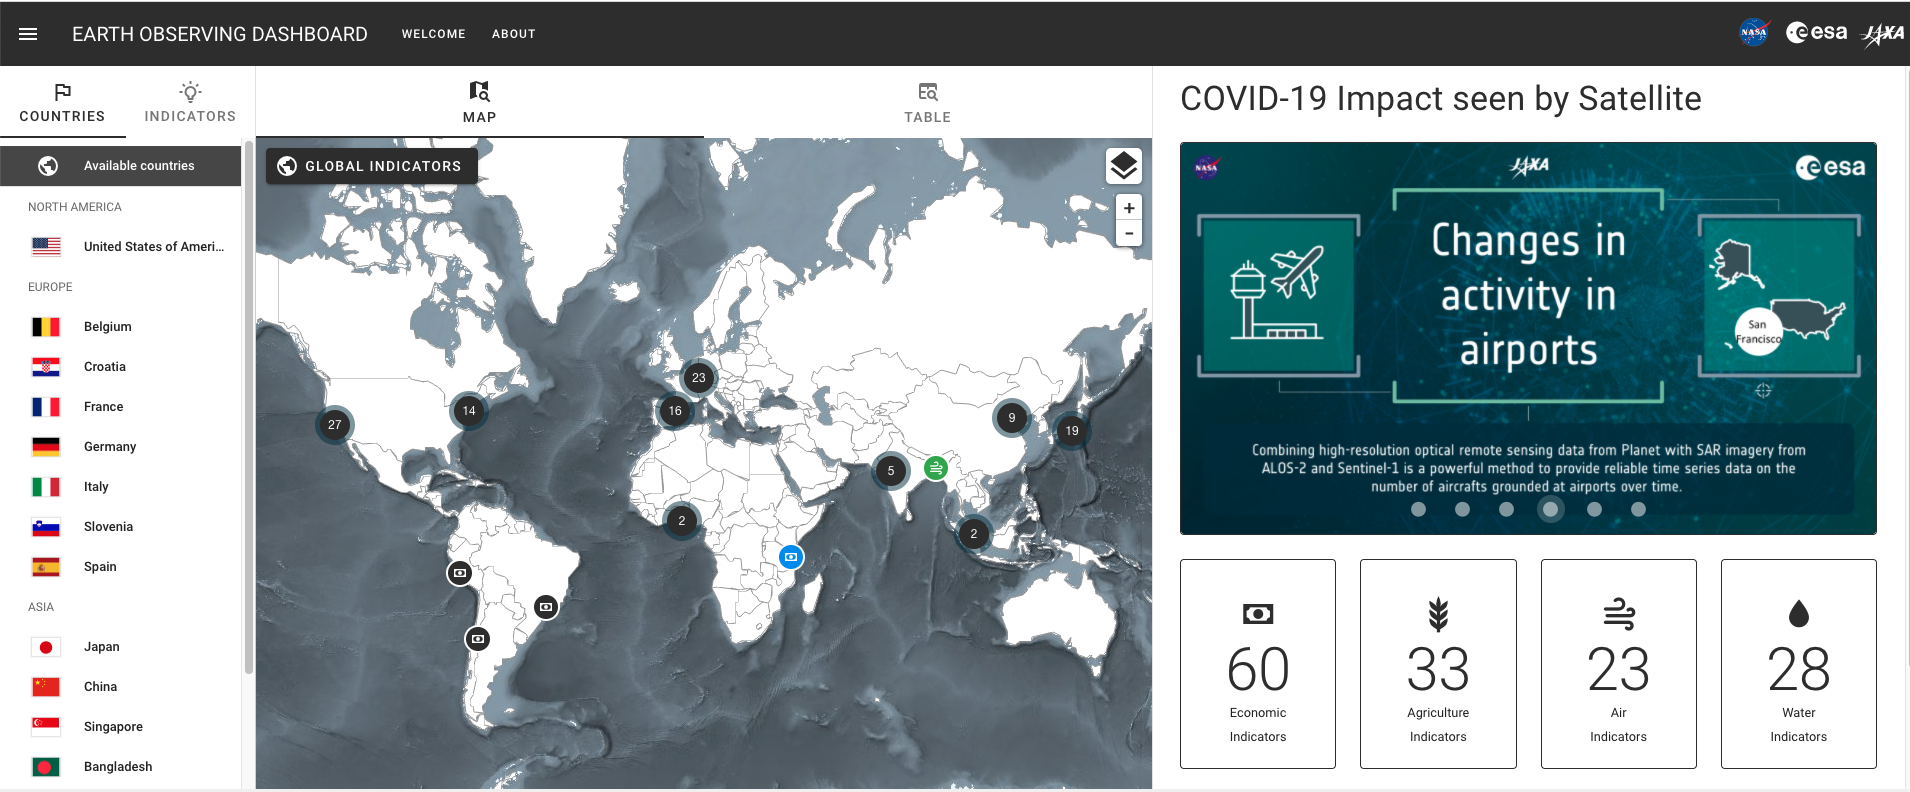
Task: Click the cluster marker labeled 2 in Southeast Asia
Action: [x=974, y=534]
